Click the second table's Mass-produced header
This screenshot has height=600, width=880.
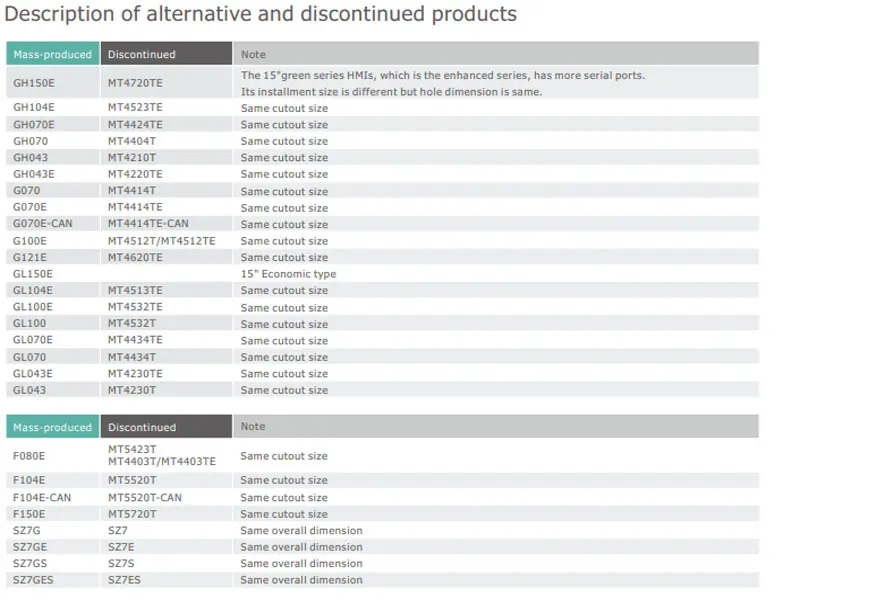[52, 427]
